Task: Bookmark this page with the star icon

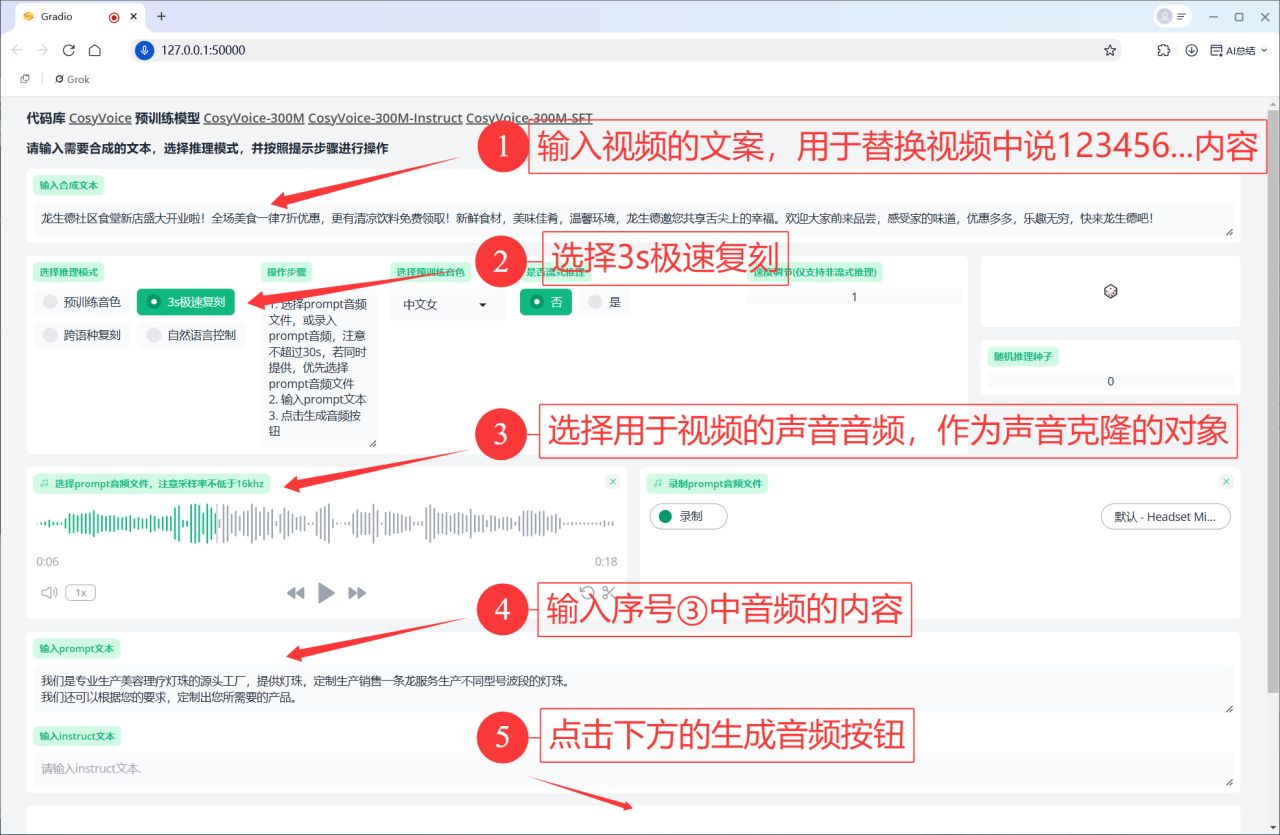Action: coord(1109,50)
